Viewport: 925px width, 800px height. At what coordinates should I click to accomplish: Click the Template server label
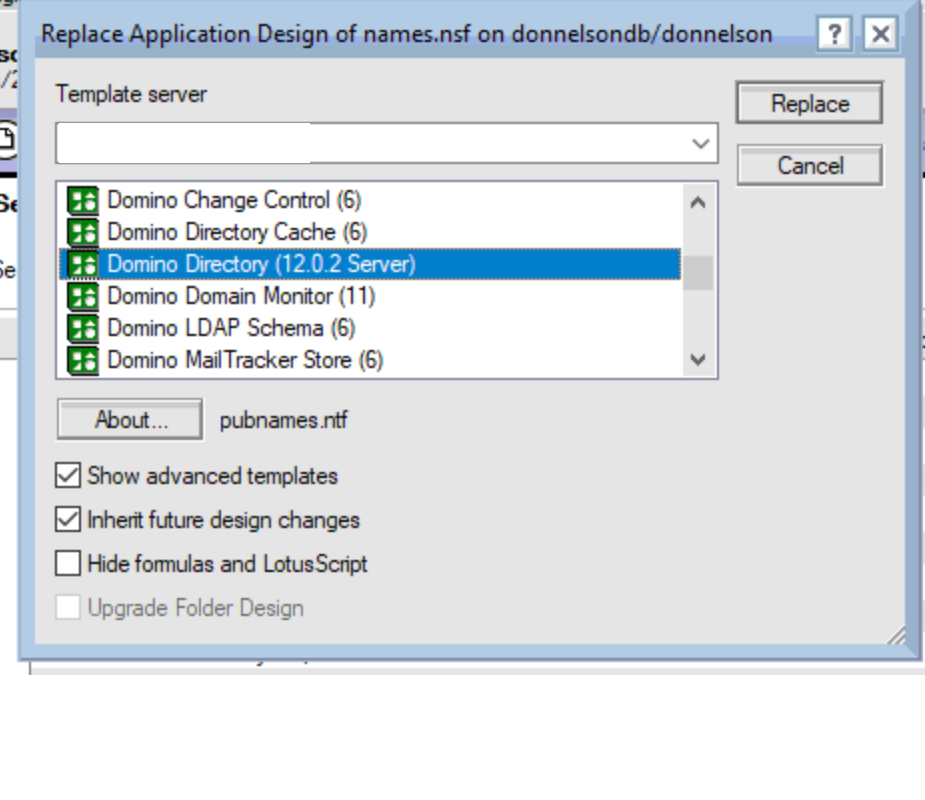click(x=131, y=94)
